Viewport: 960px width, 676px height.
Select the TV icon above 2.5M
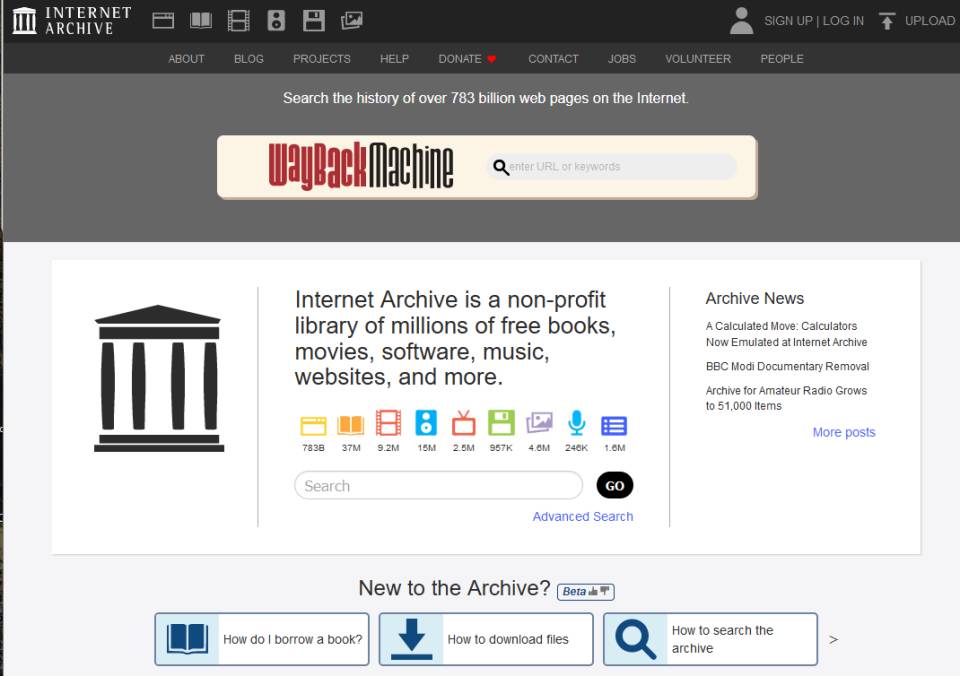point(463,422)
